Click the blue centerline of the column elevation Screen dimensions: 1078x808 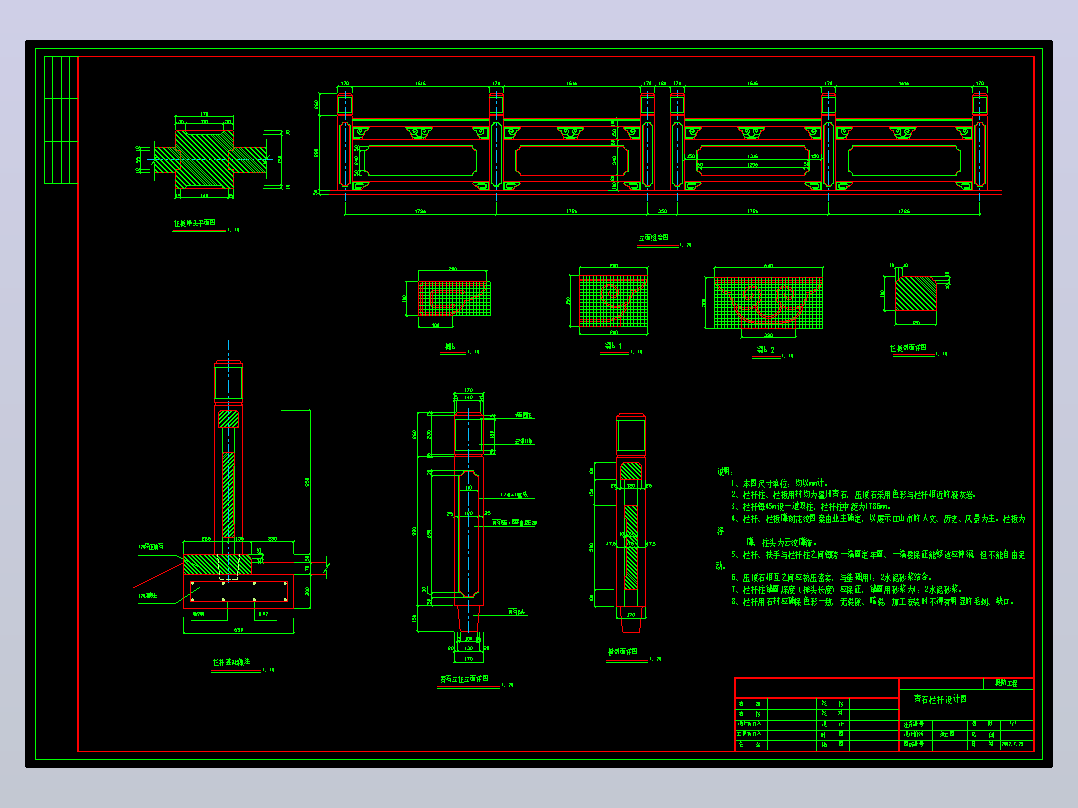[x=468, y=521]
